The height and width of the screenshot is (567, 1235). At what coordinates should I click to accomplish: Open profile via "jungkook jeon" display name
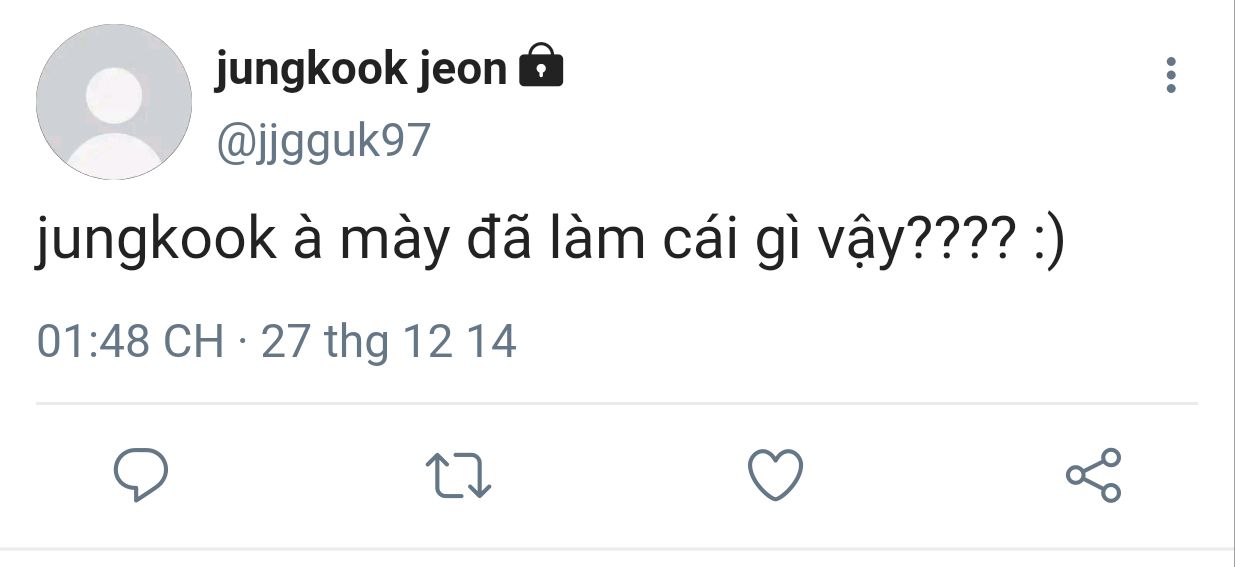[361, 69]
